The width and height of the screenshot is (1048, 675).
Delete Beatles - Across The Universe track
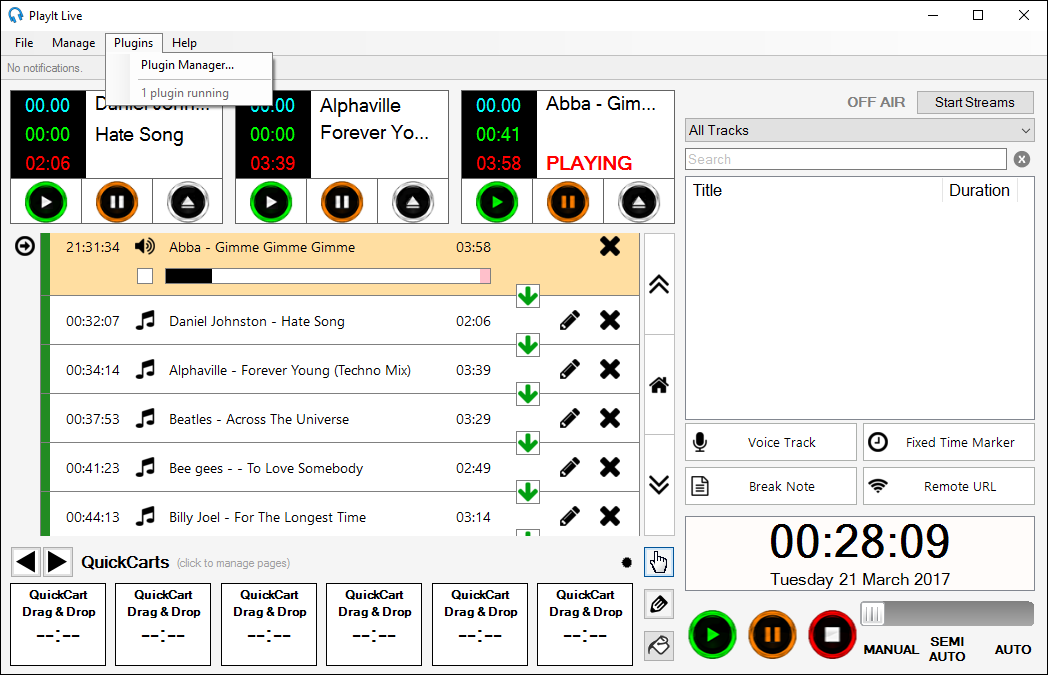point(610,419)
